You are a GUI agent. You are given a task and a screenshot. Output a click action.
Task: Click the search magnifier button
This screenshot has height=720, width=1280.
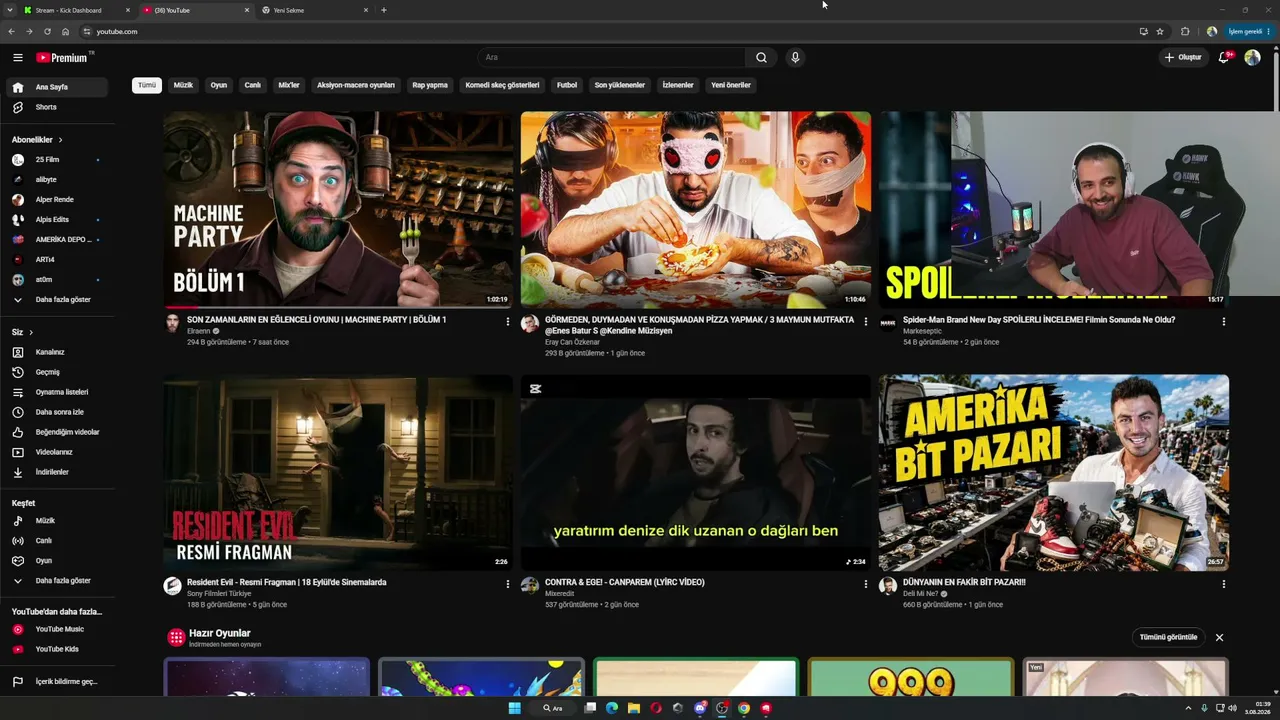pyautogui.click(x=761, y=58)
